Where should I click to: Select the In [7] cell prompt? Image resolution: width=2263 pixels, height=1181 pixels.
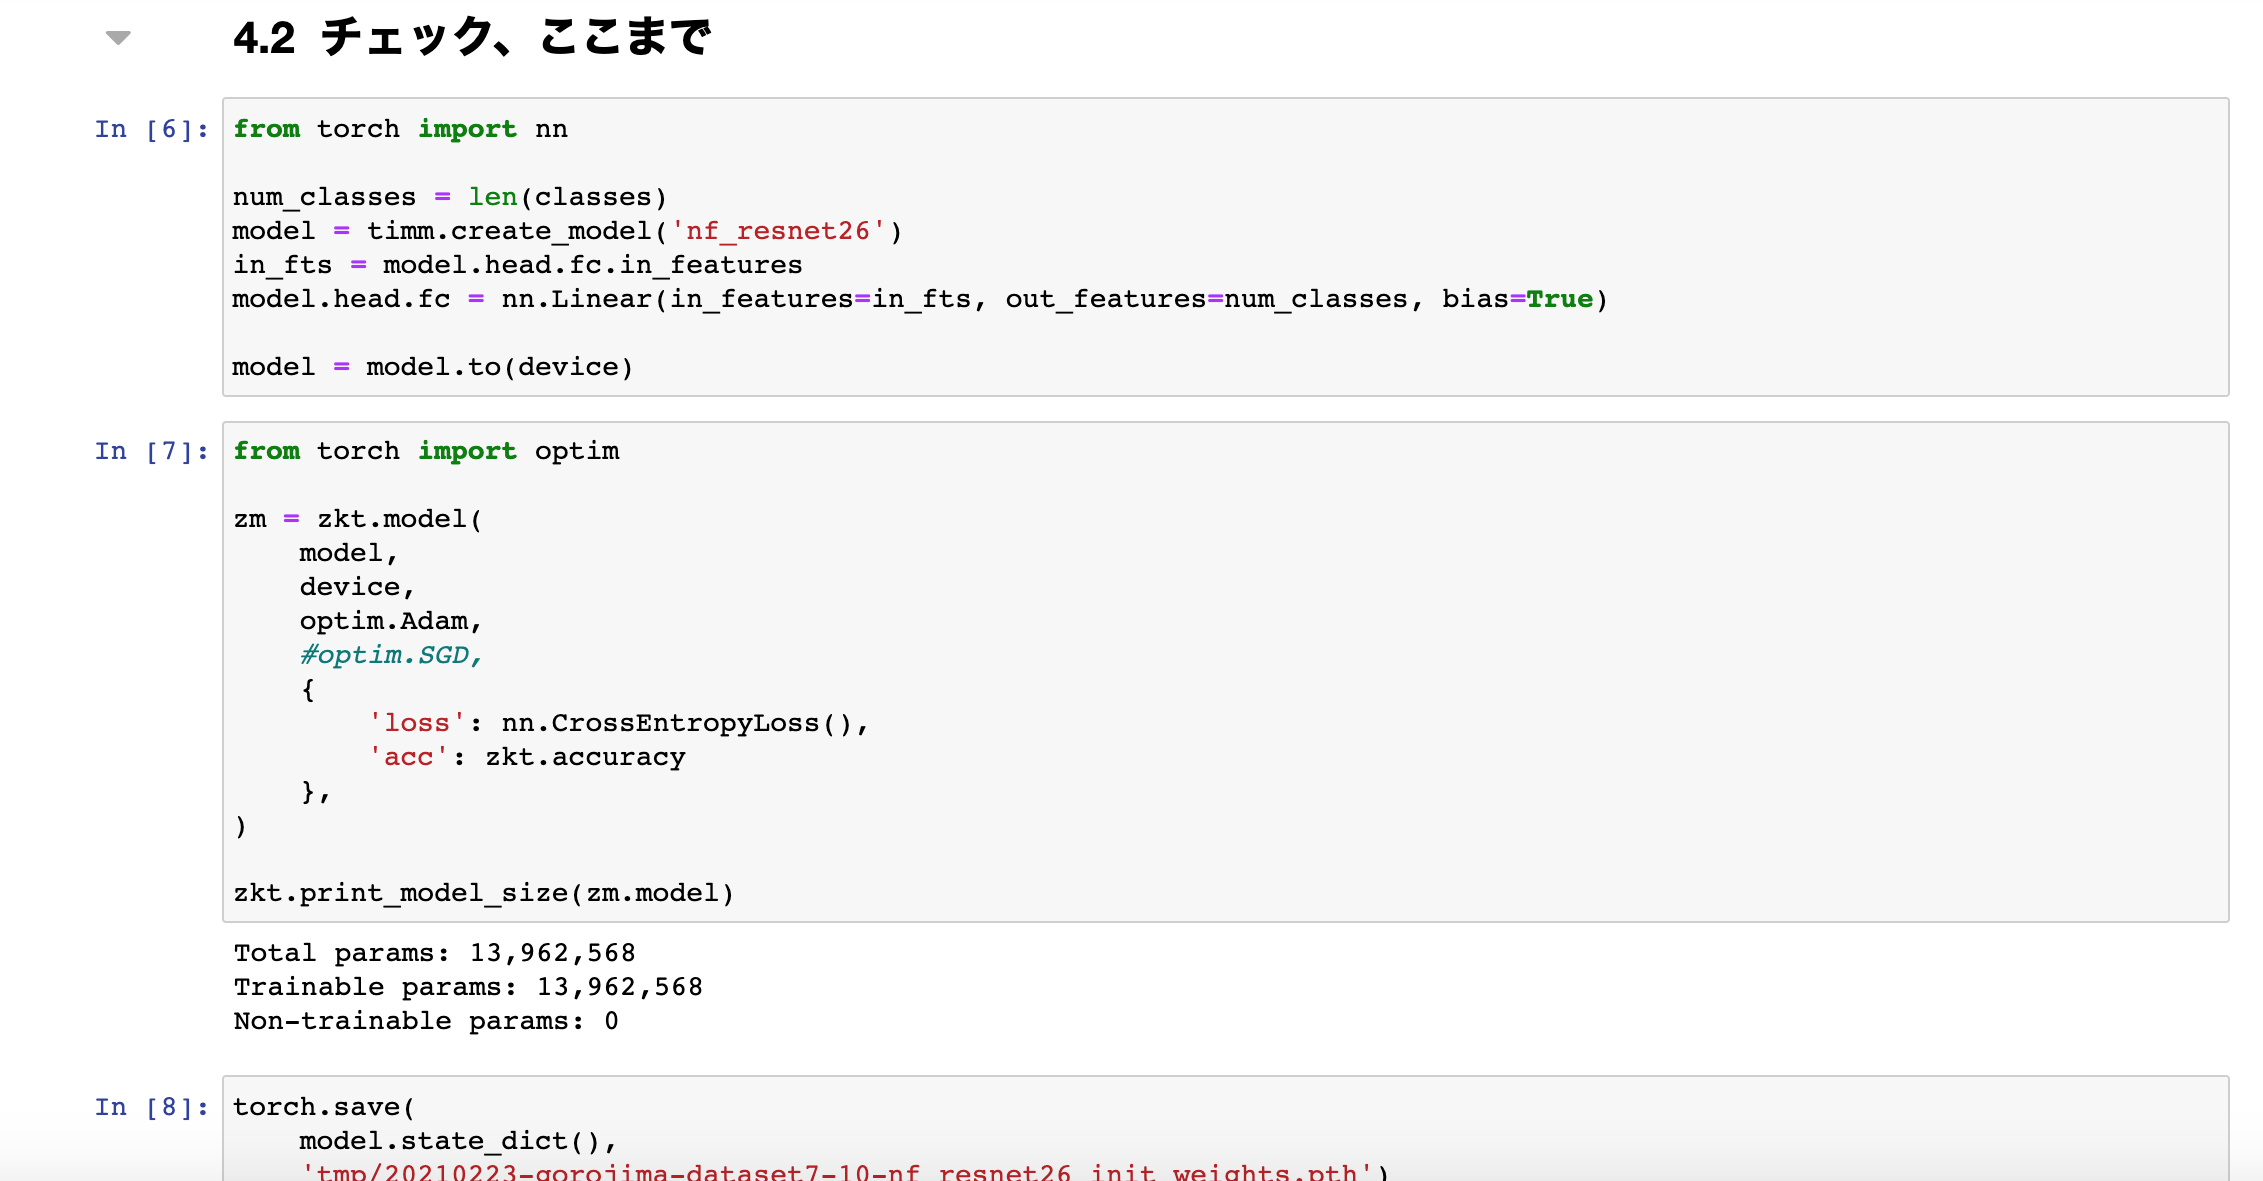pos(152,451)
